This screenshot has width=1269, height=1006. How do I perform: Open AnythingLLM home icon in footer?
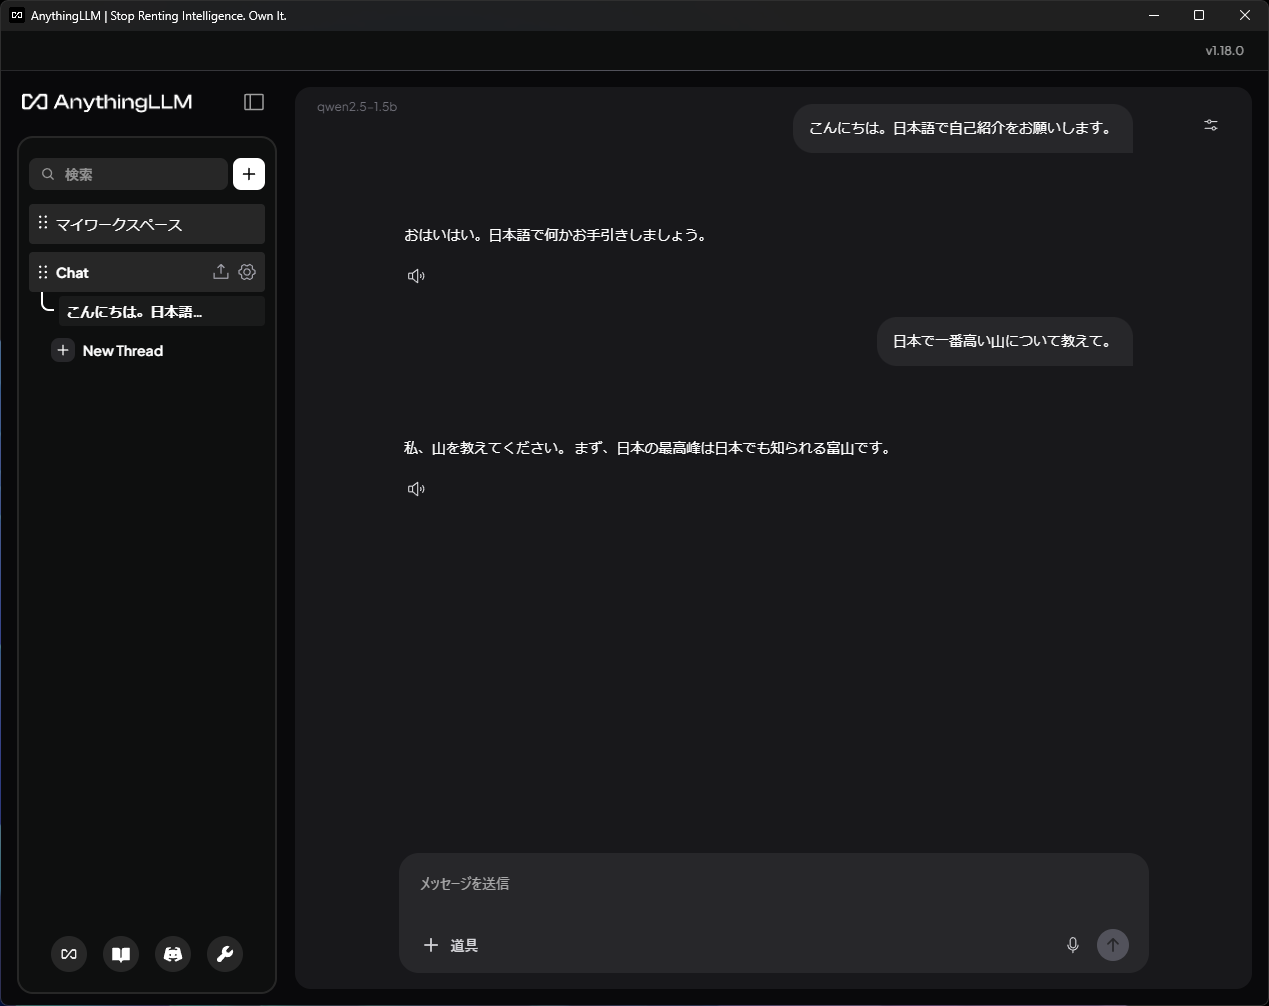69,954
